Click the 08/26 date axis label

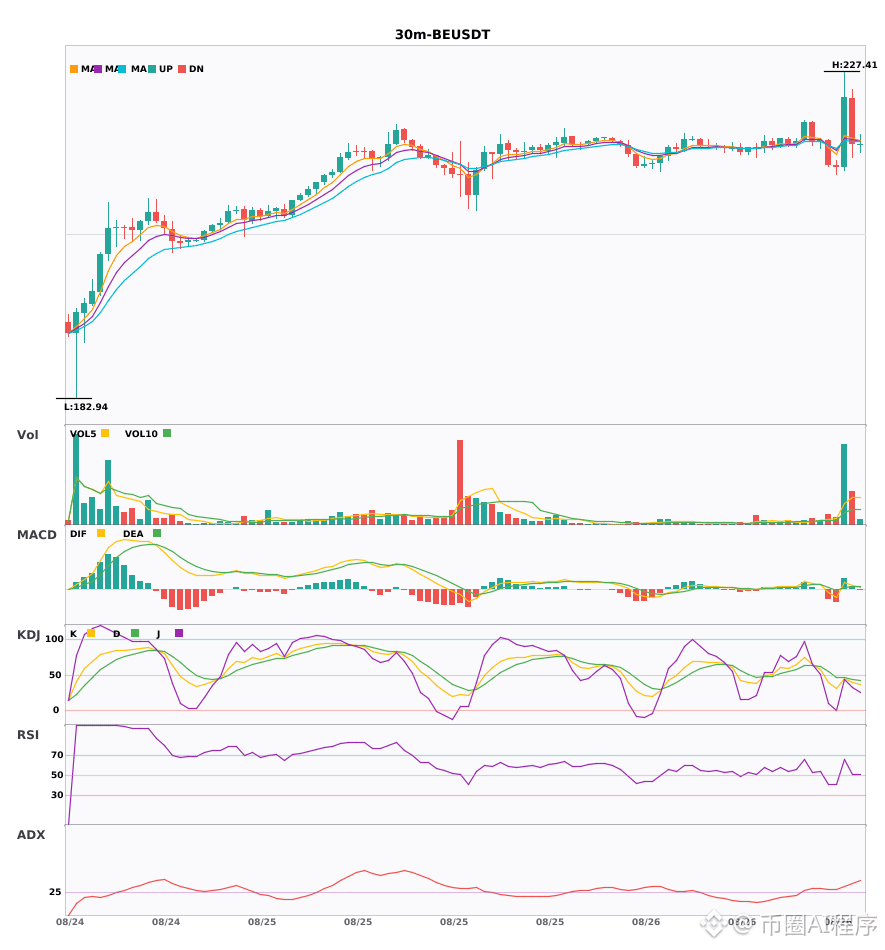pos(646,922)
